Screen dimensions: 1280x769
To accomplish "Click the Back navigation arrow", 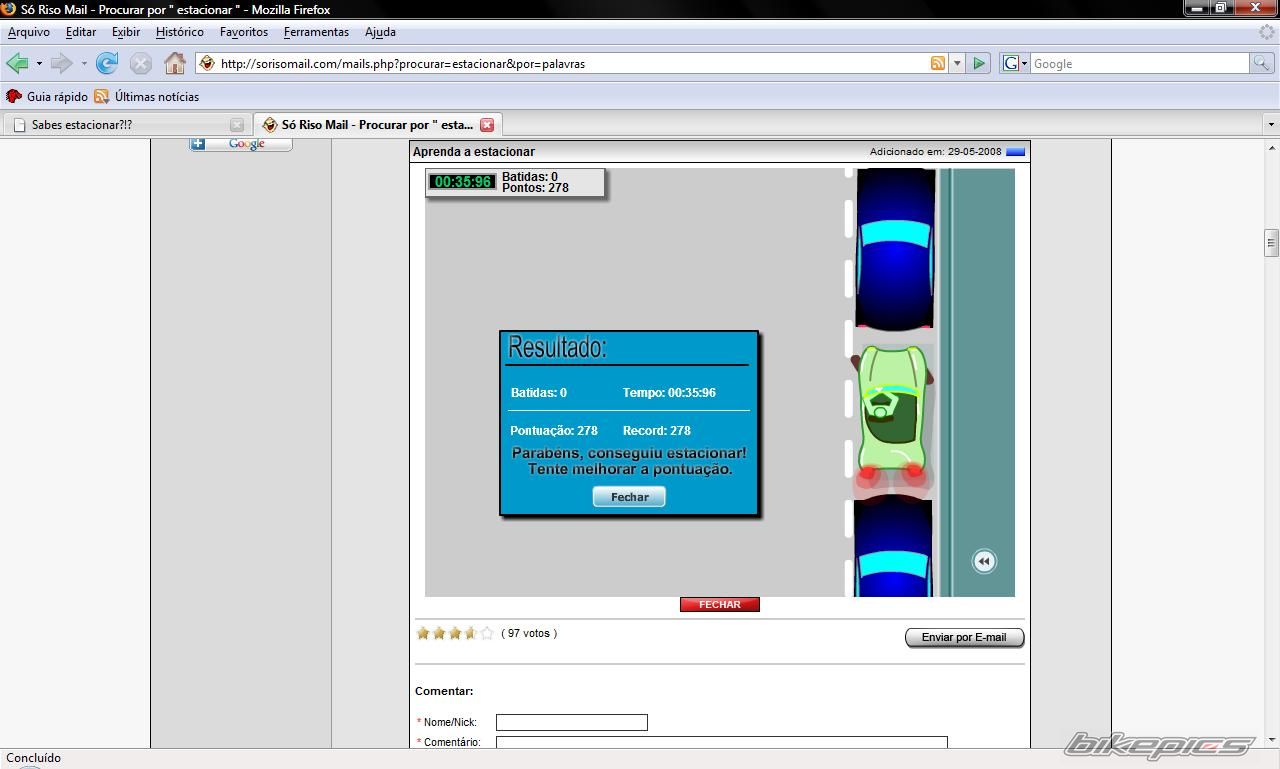I will pos(17,64).
